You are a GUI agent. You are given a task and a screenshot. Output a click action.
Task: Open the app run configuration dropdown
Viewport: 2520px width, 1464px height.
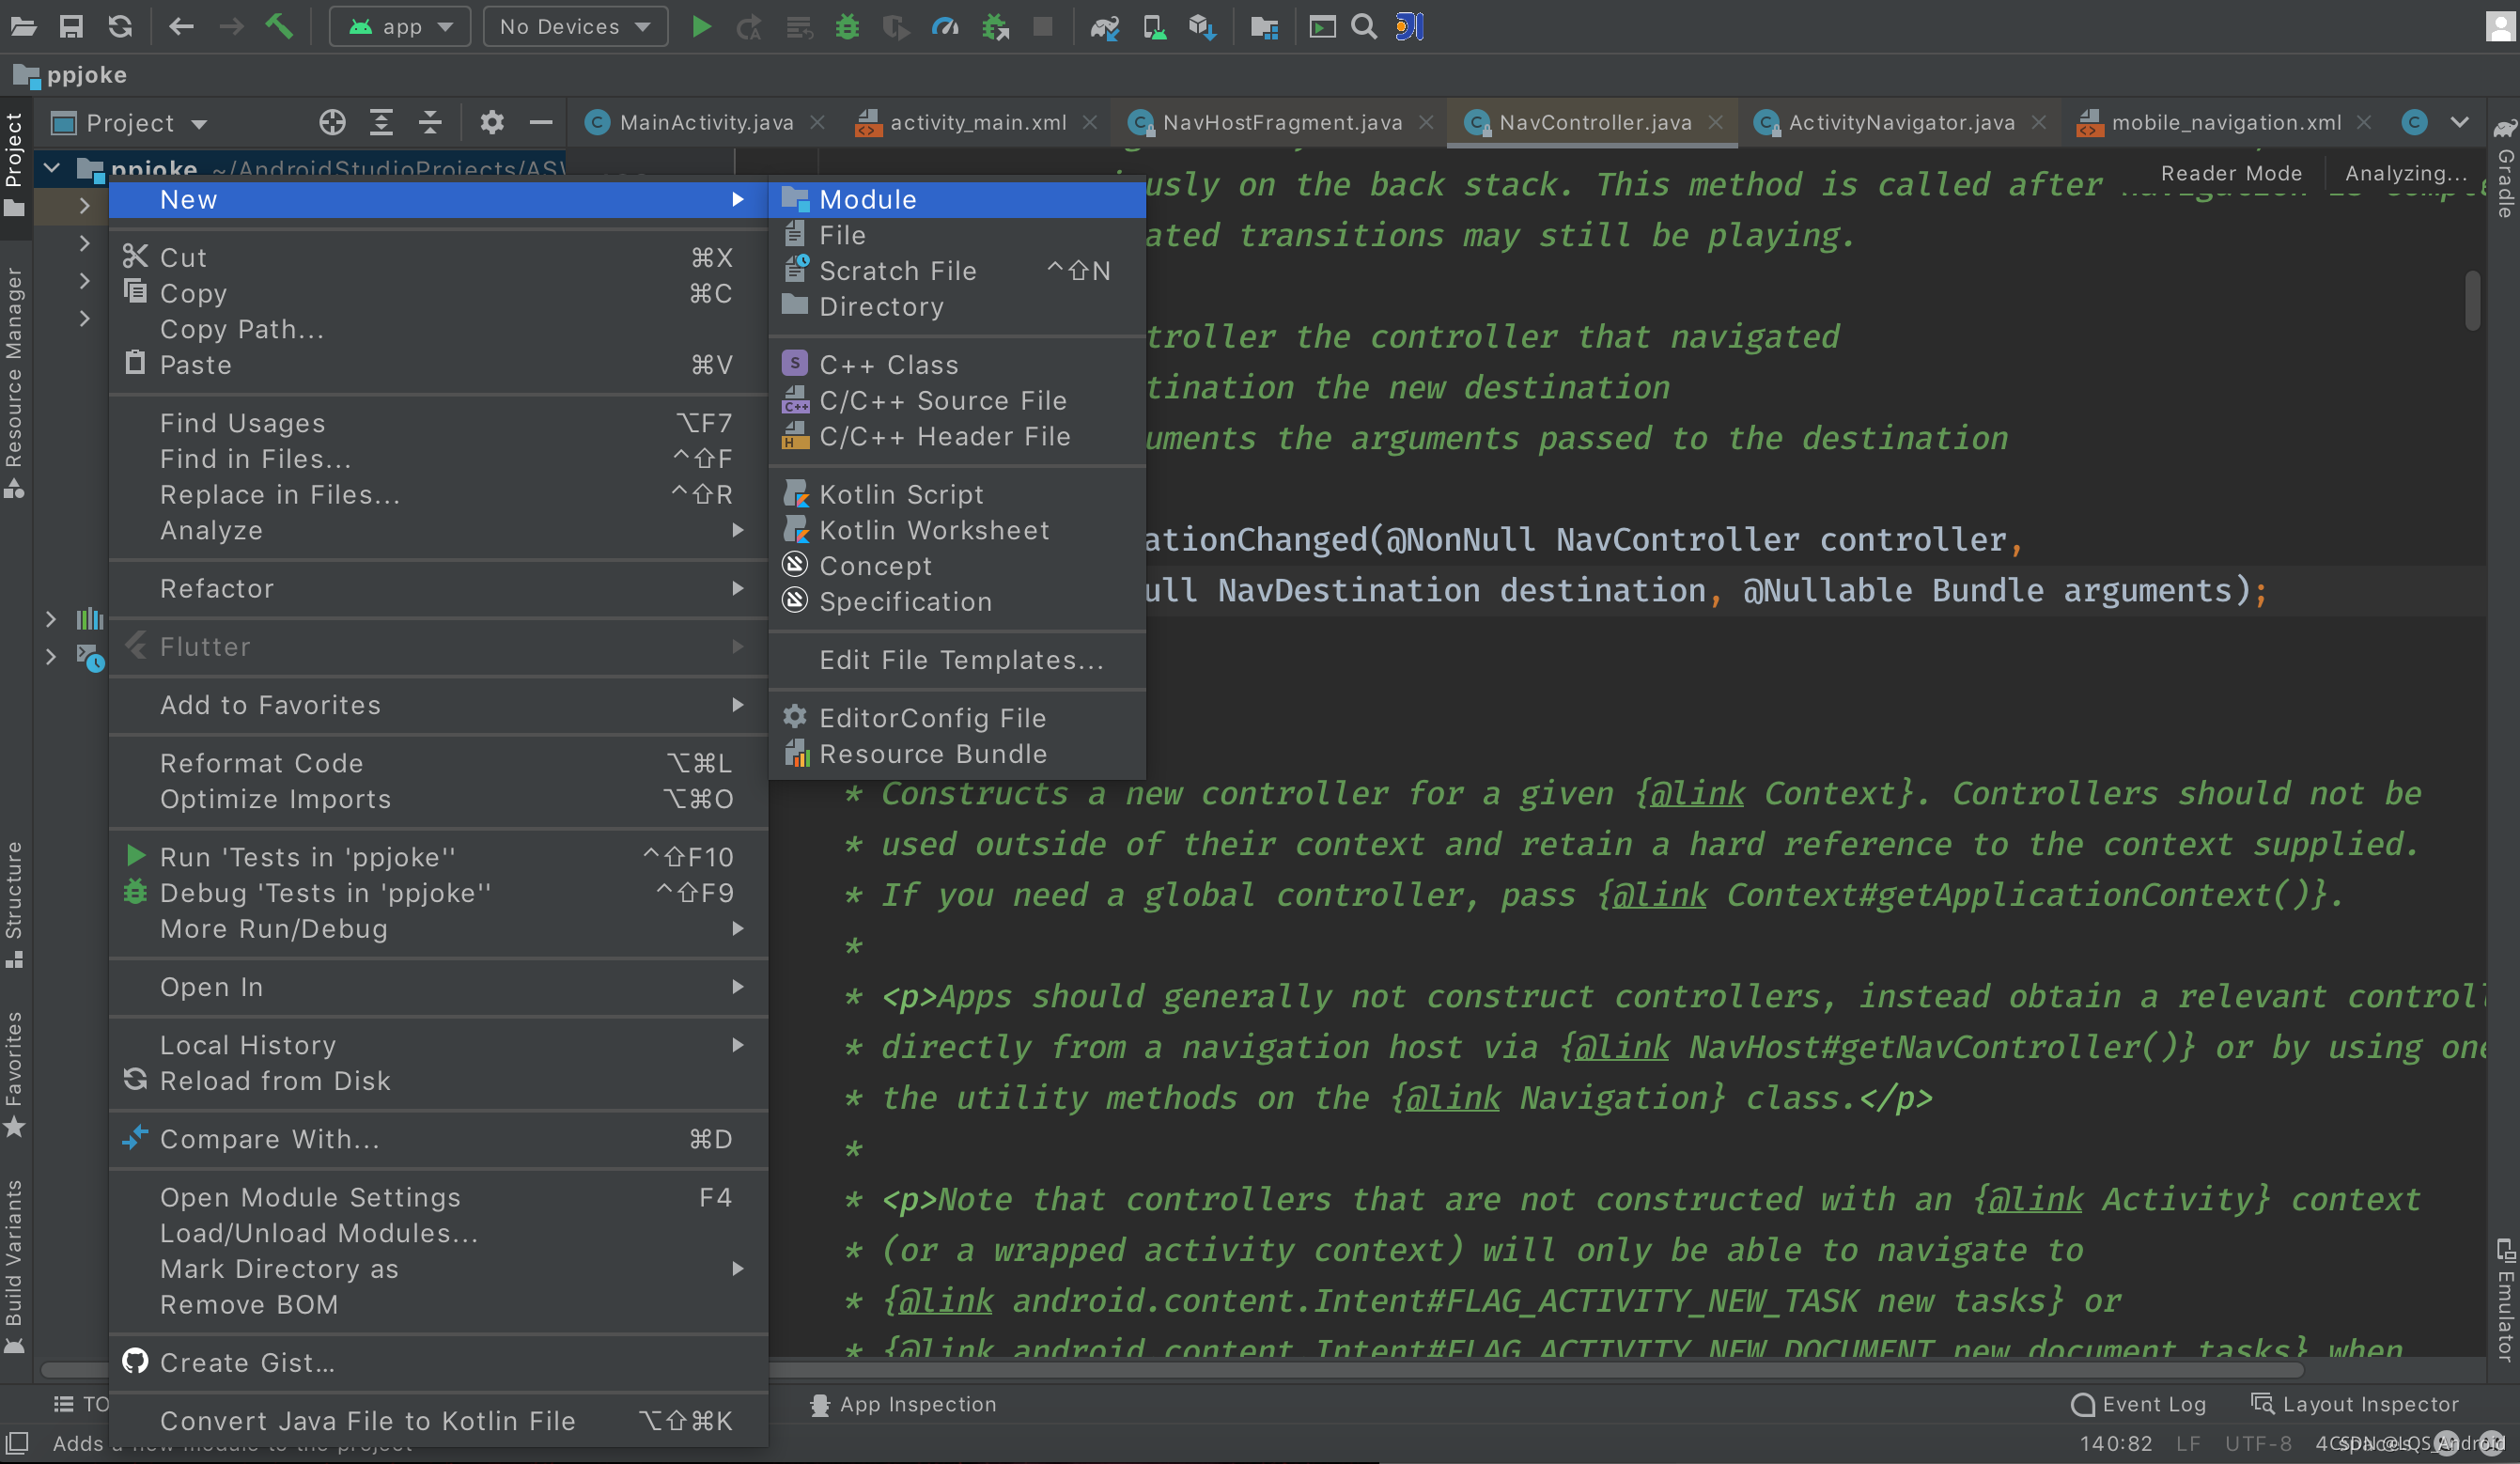(x=400, y=27)
